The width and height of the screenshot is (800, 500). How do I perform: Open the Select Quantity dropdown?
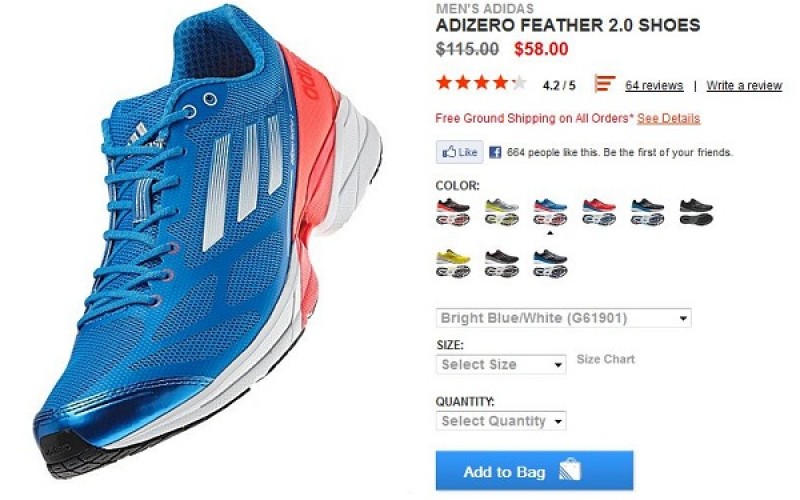point(501,421)
